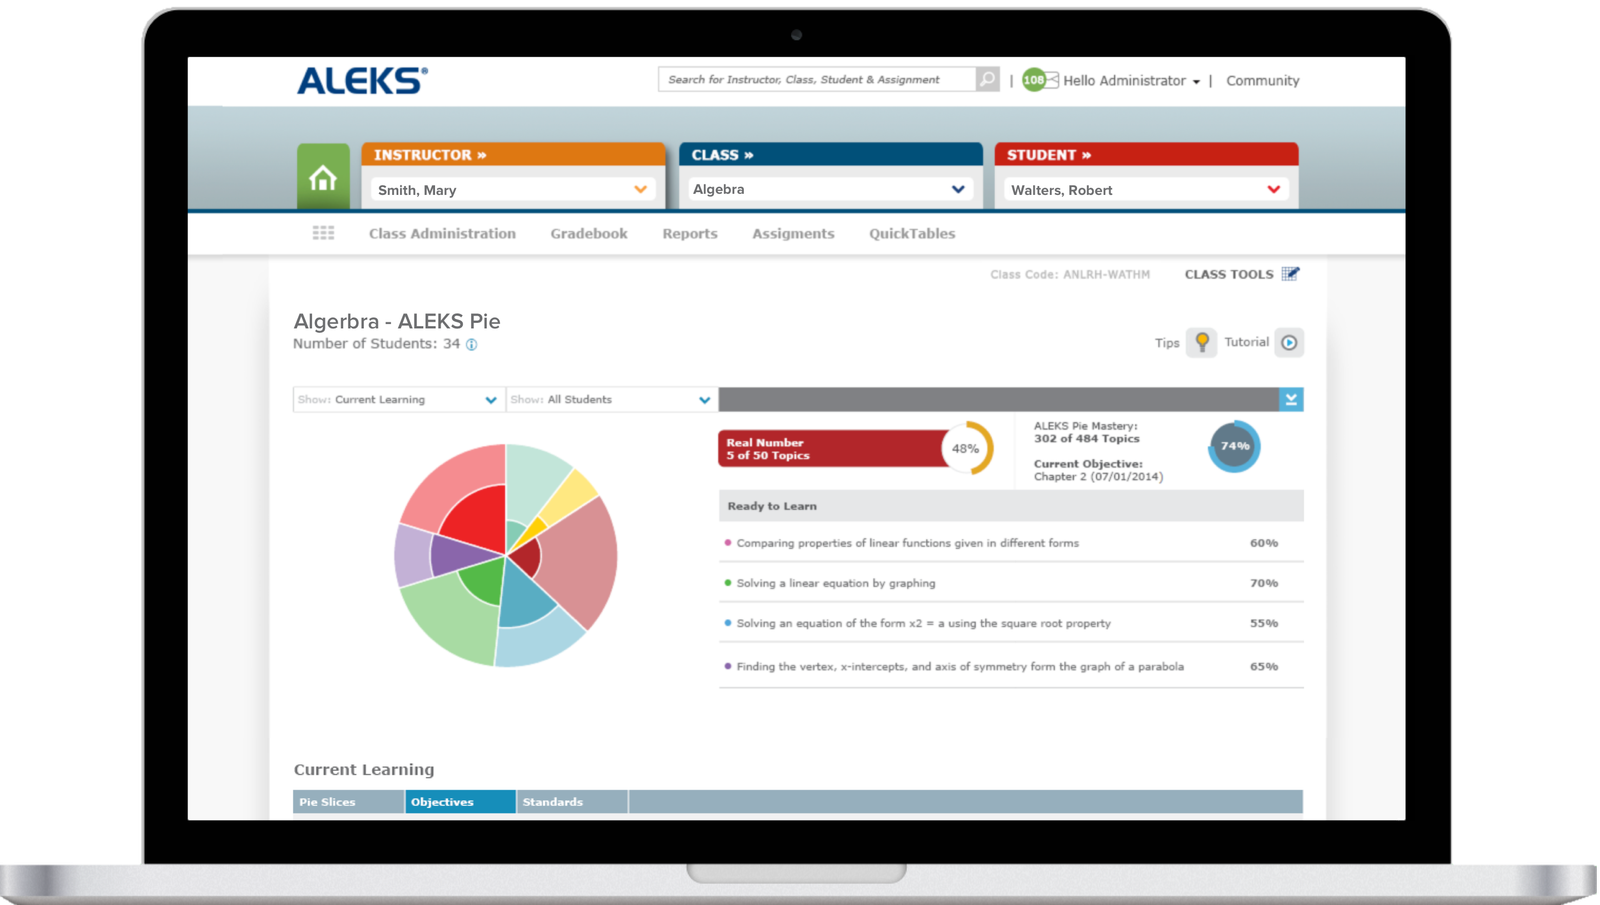1600x905 pixels.
Task: Click the bright yellow pie slice
Action: point(536,528)
